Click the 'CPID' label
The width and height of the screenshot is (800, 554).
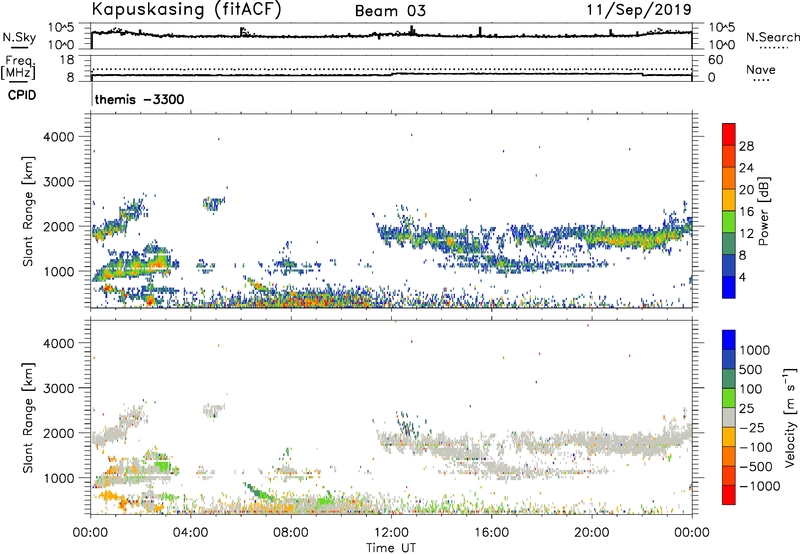(22, 95)
